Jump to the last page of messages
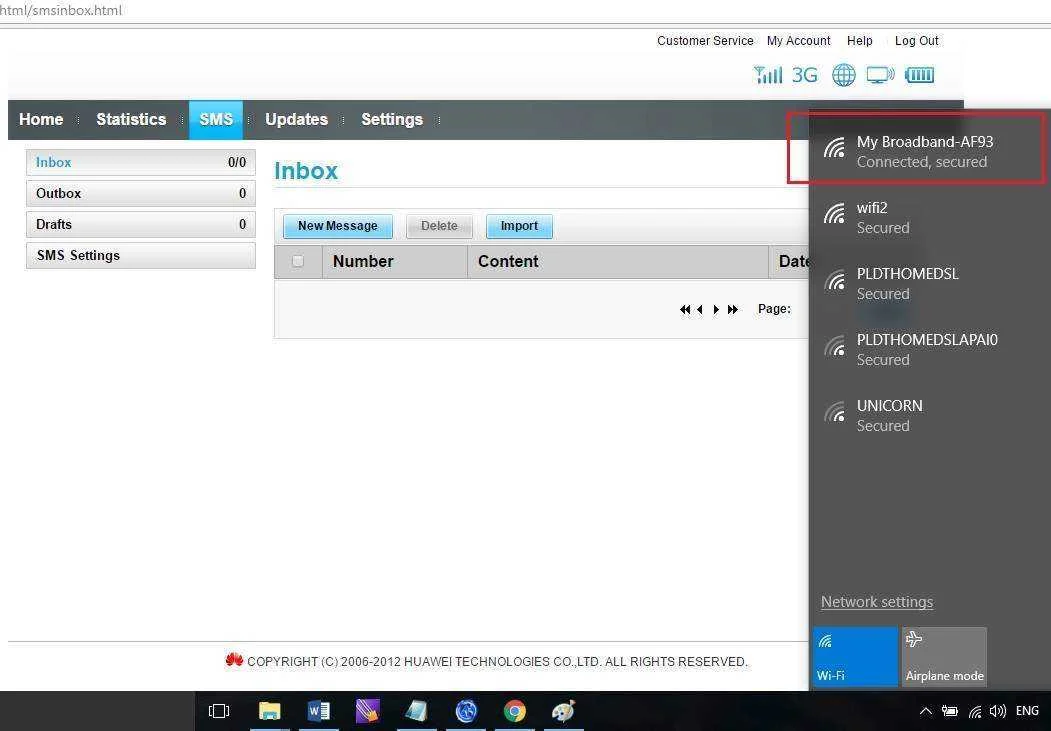Viewport: 1051px width, 731px height. click(x=733, y=310)
